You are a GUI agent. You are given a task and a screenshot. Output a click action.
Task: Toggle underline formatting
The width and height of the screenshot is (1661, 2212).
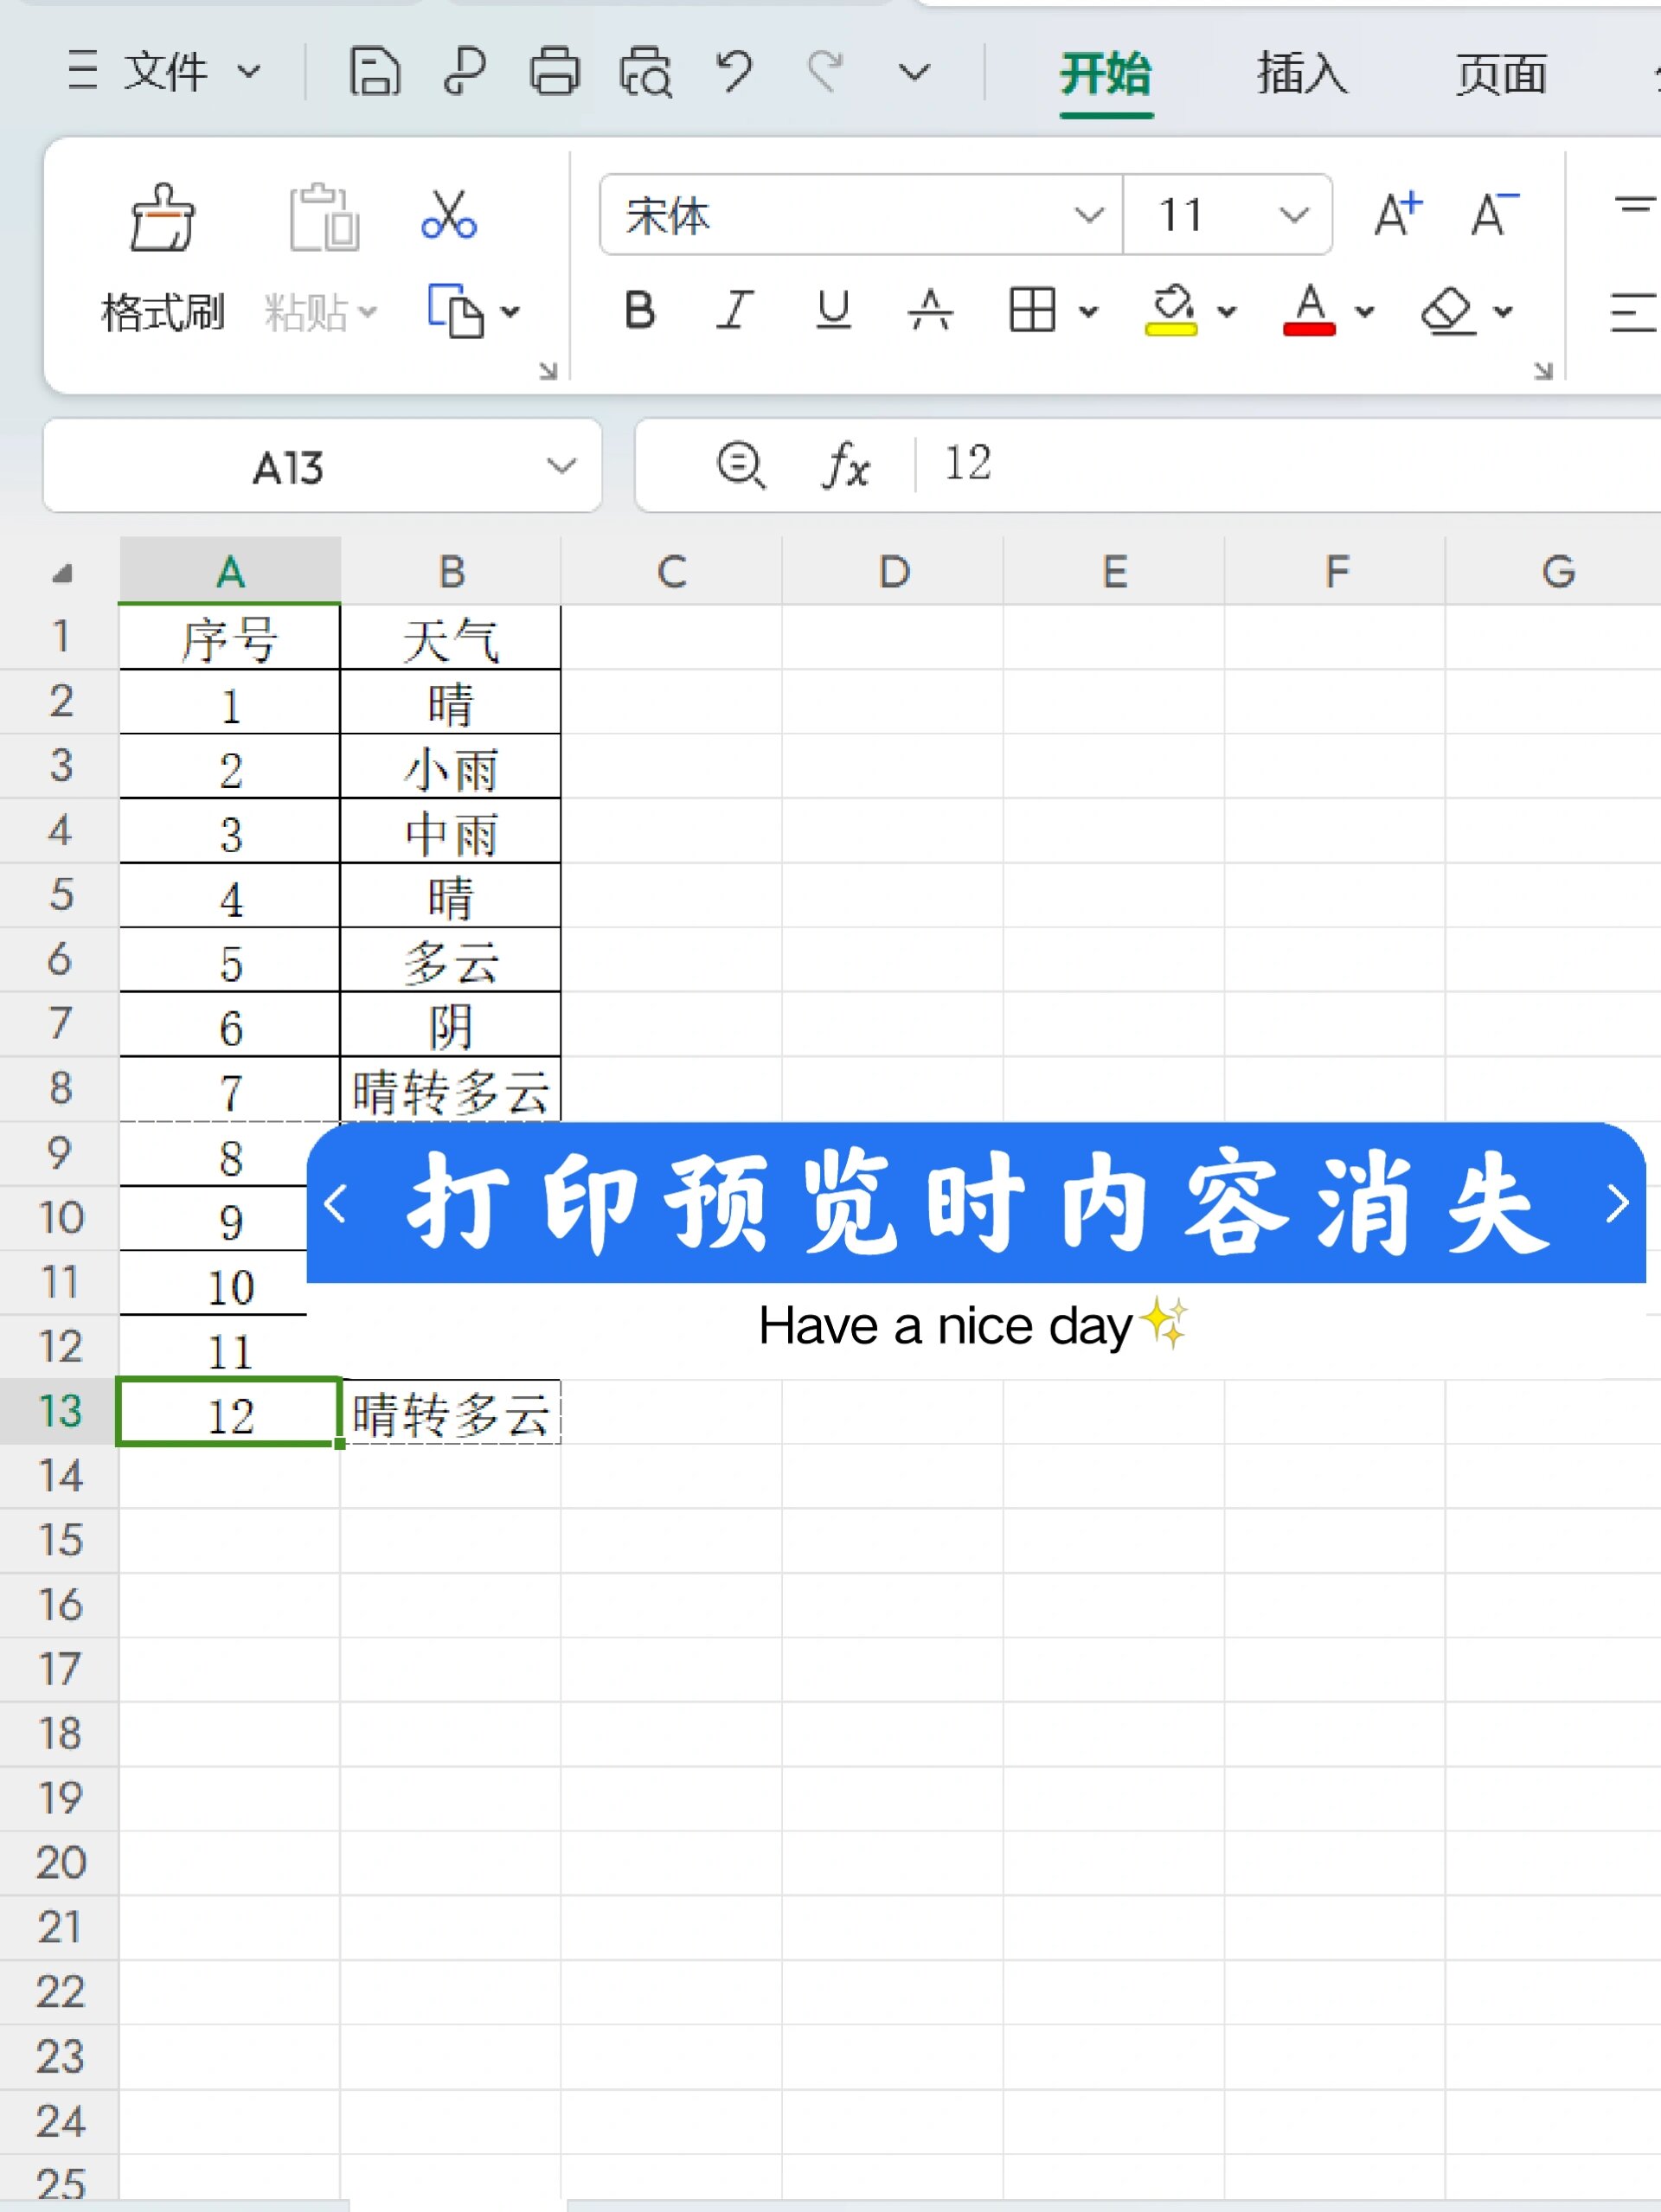pos(833,310)
